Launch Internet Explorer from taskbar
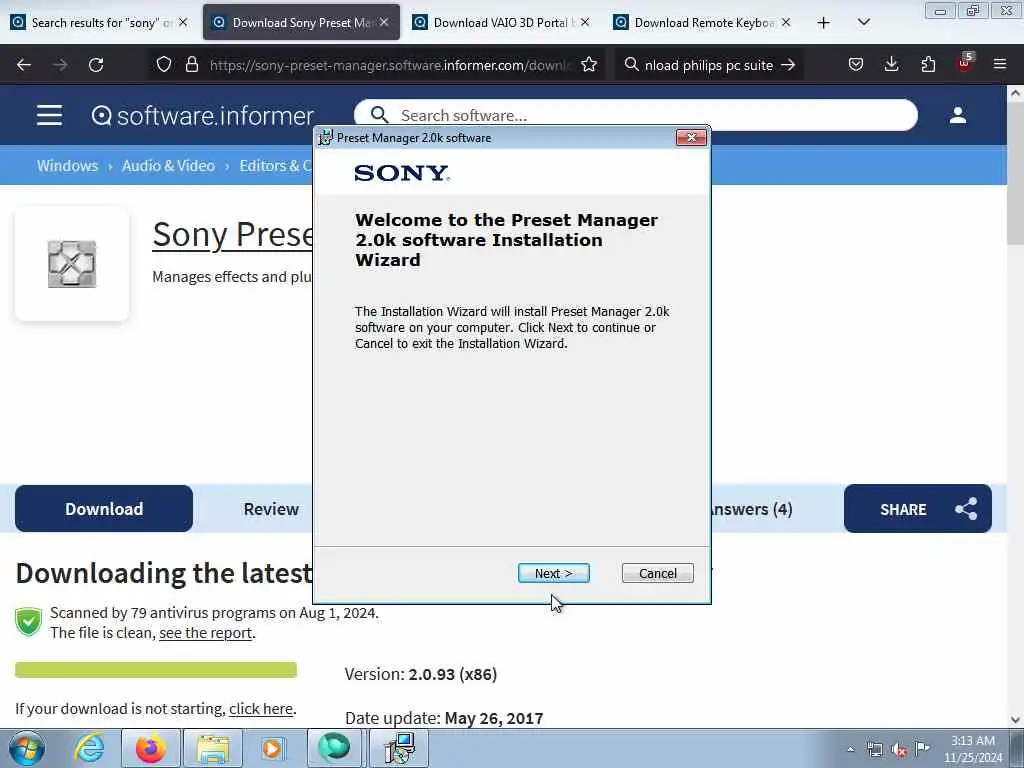This screenshot has height=768, width=1024. pyautogui.click(x=89, y=748)
